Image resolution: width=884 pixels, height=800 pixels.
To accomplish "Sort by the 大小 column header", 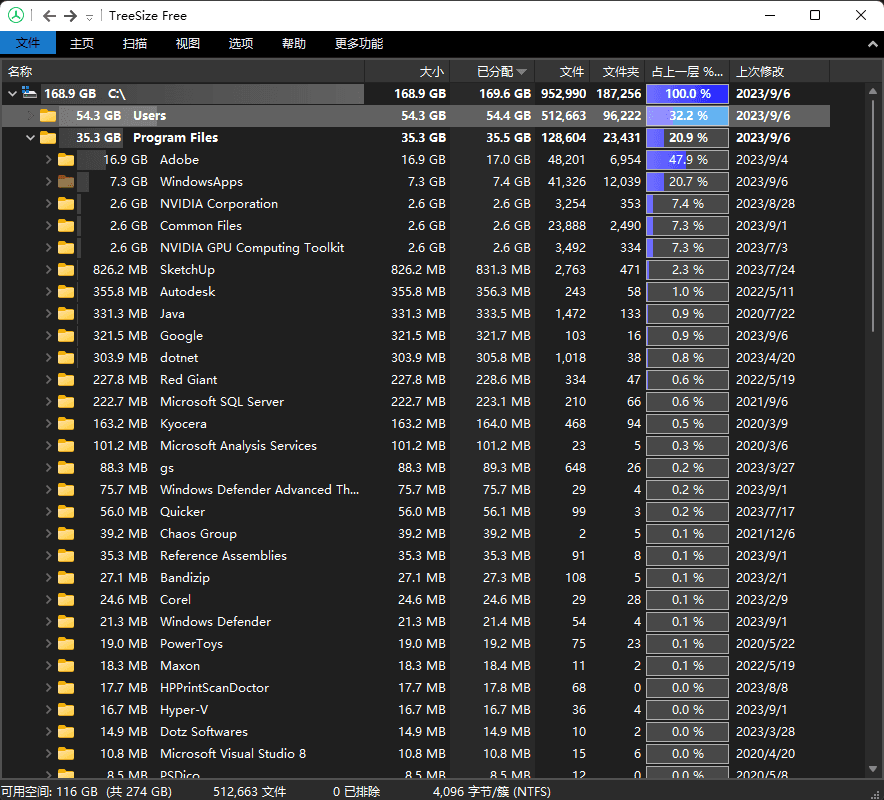I will pyautogui.click(x=407, y=72).
